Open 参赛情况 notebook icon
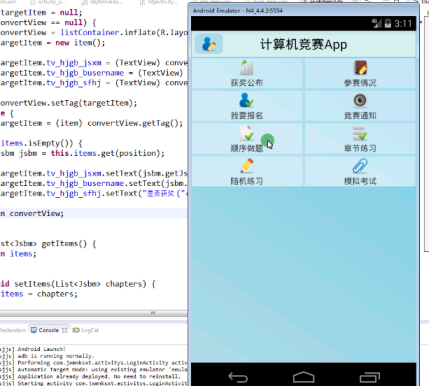This screenshot has height=386, width=429. pyautogui.click(x=360, y=68)
